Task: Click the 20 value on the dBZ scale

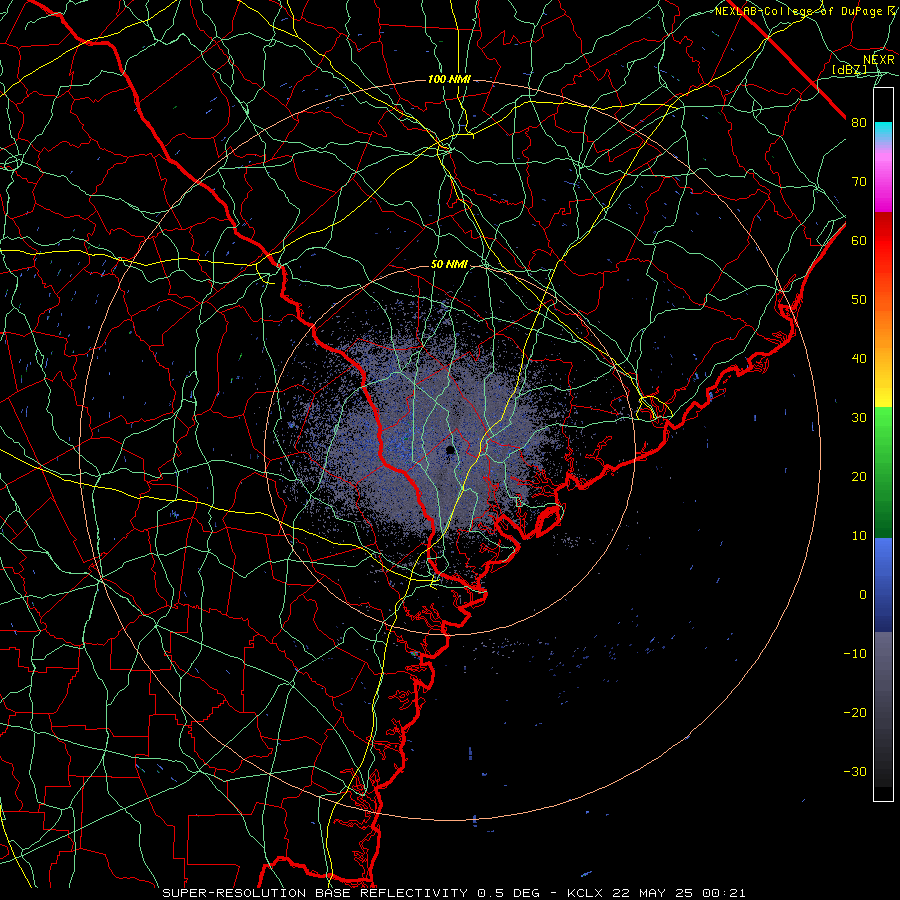Action: (x=859, y=477)
